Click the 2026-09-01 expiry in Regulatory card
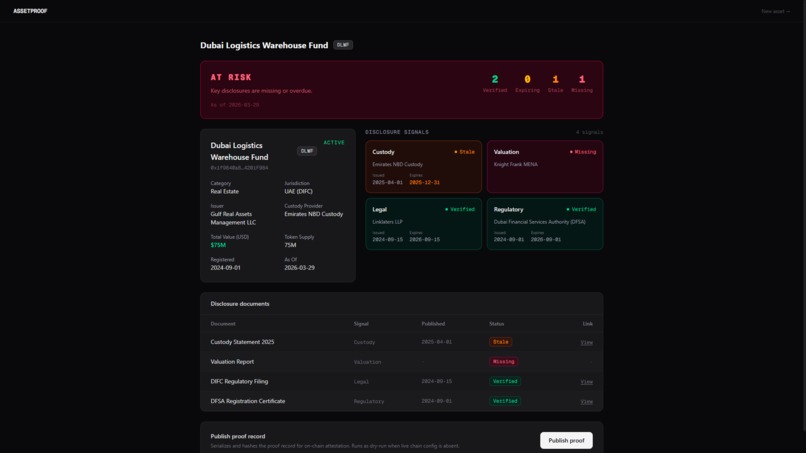 point(545,240)
